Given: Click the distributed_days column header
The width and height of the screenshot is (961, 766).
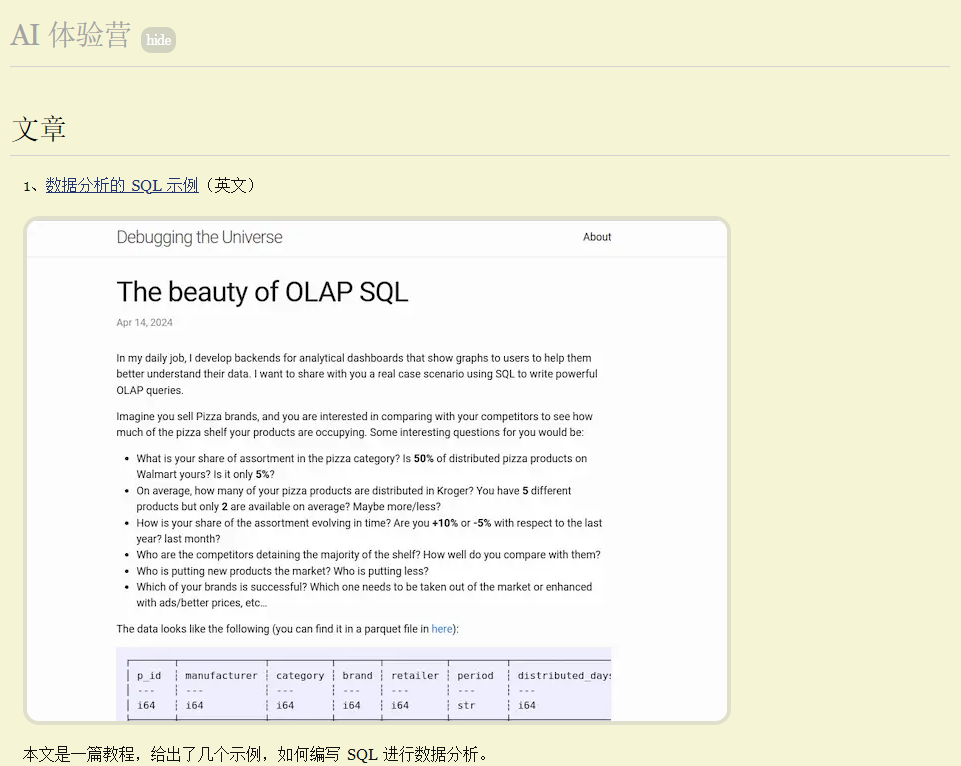Looking at the screenshot, I should pos(564,676).
